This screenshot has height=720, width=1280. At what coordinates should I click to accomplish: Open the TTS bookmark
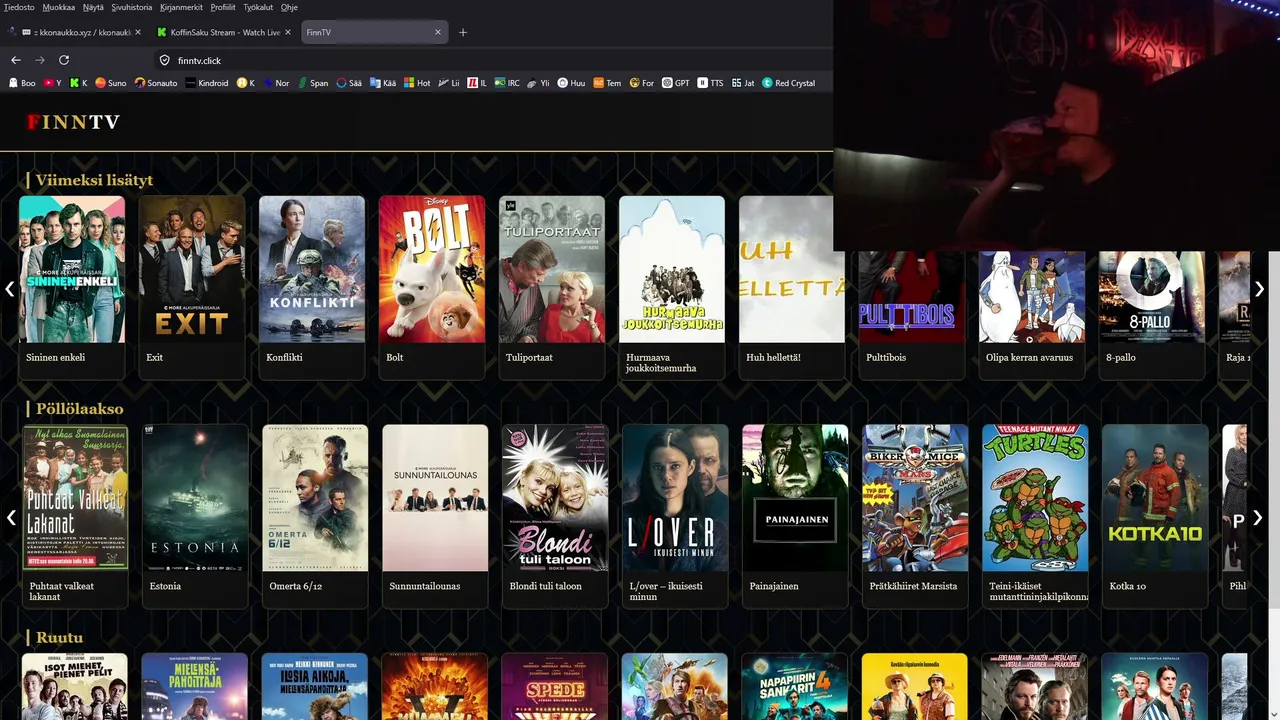(x=710, y=83)
